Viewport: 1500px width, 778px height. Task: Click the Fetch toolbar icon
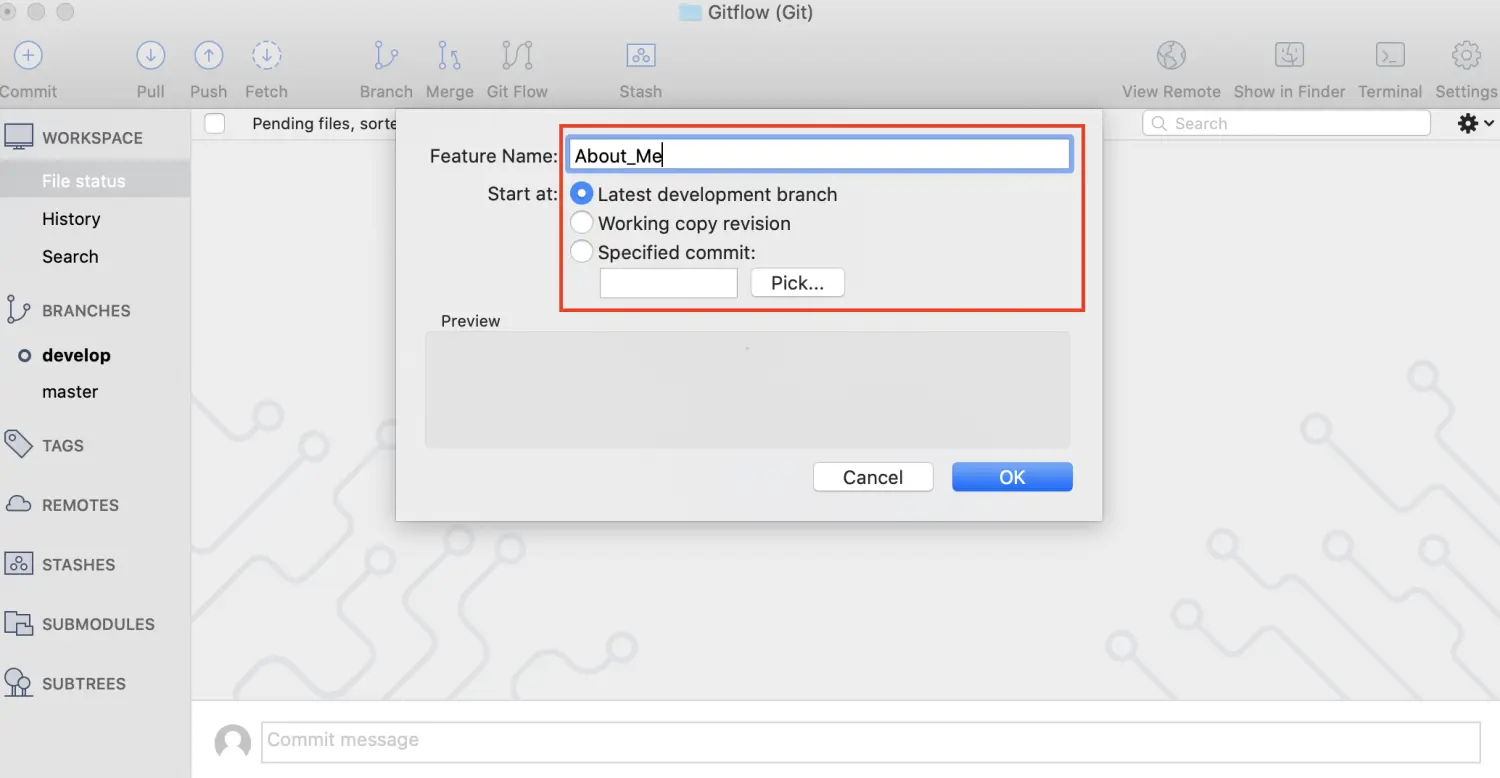click(266, 56)
